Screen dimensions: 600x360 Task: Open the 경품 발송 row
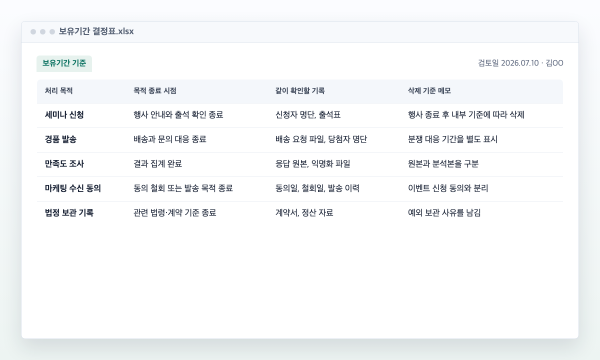tap(300, 140)
